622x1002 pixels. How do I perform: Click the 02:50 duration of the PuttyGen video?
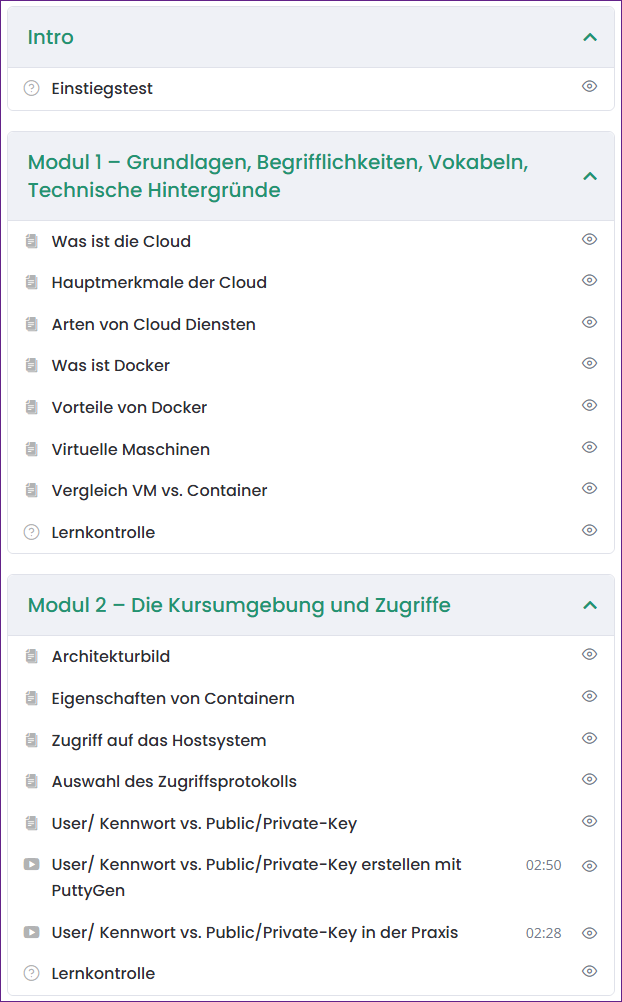click(x=544, y=865)
